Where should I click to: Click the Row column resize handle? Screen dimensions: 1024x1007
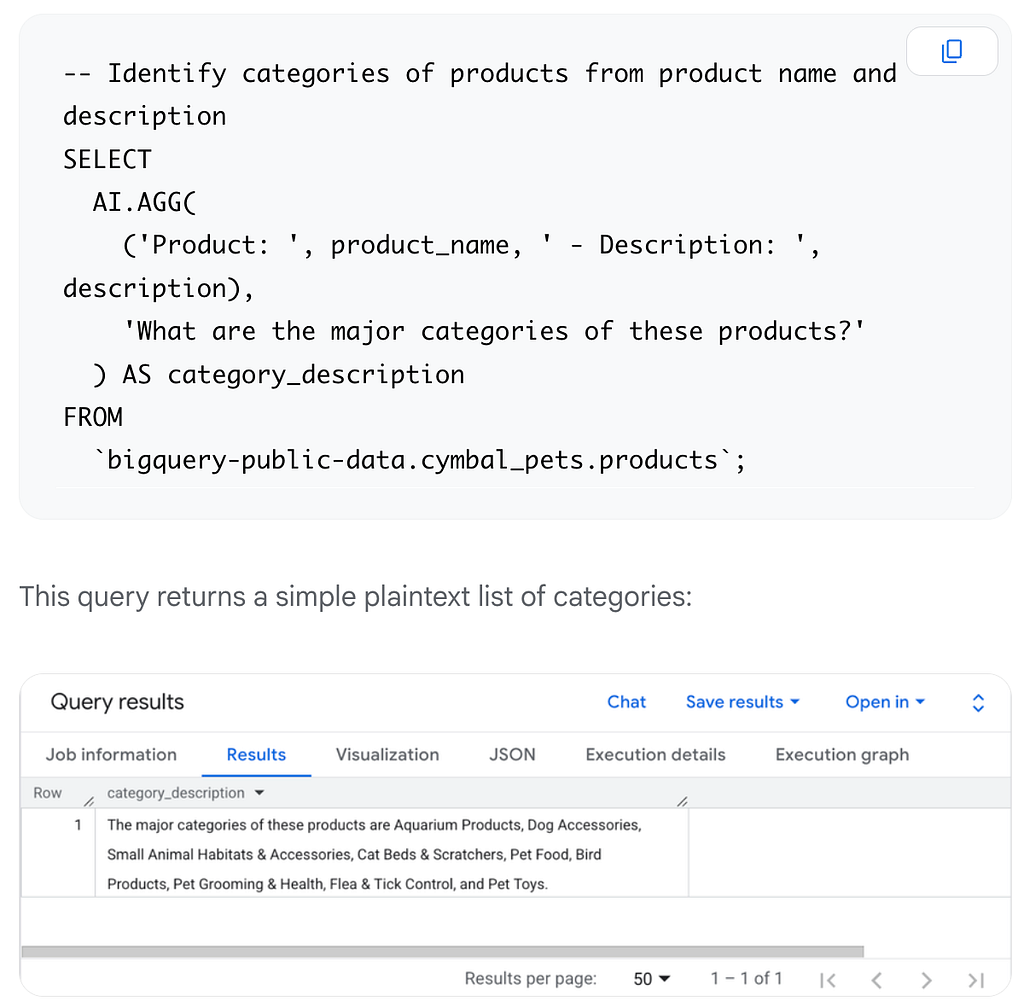(x=89, y=801)
